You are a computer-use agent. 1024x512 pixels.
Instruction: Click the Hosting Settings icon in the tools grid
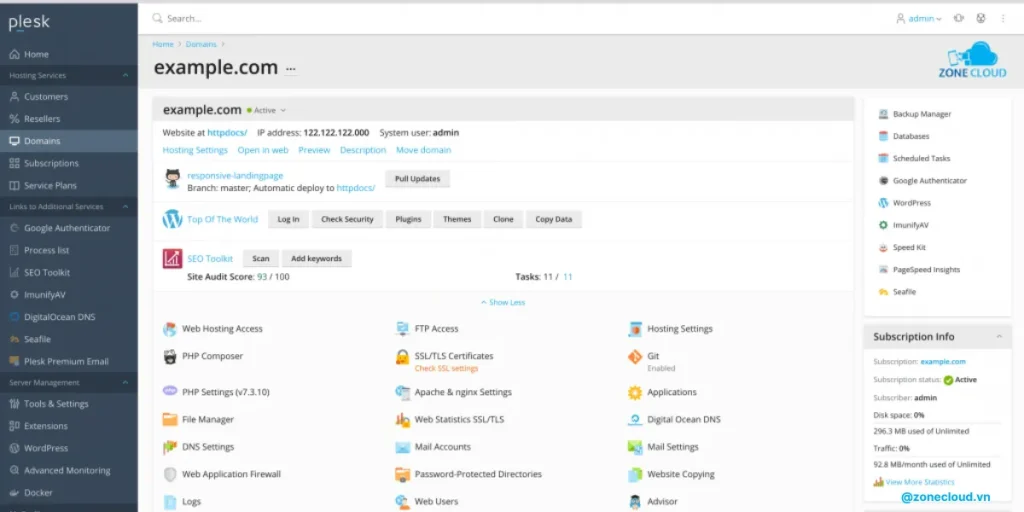click(635, 329)
